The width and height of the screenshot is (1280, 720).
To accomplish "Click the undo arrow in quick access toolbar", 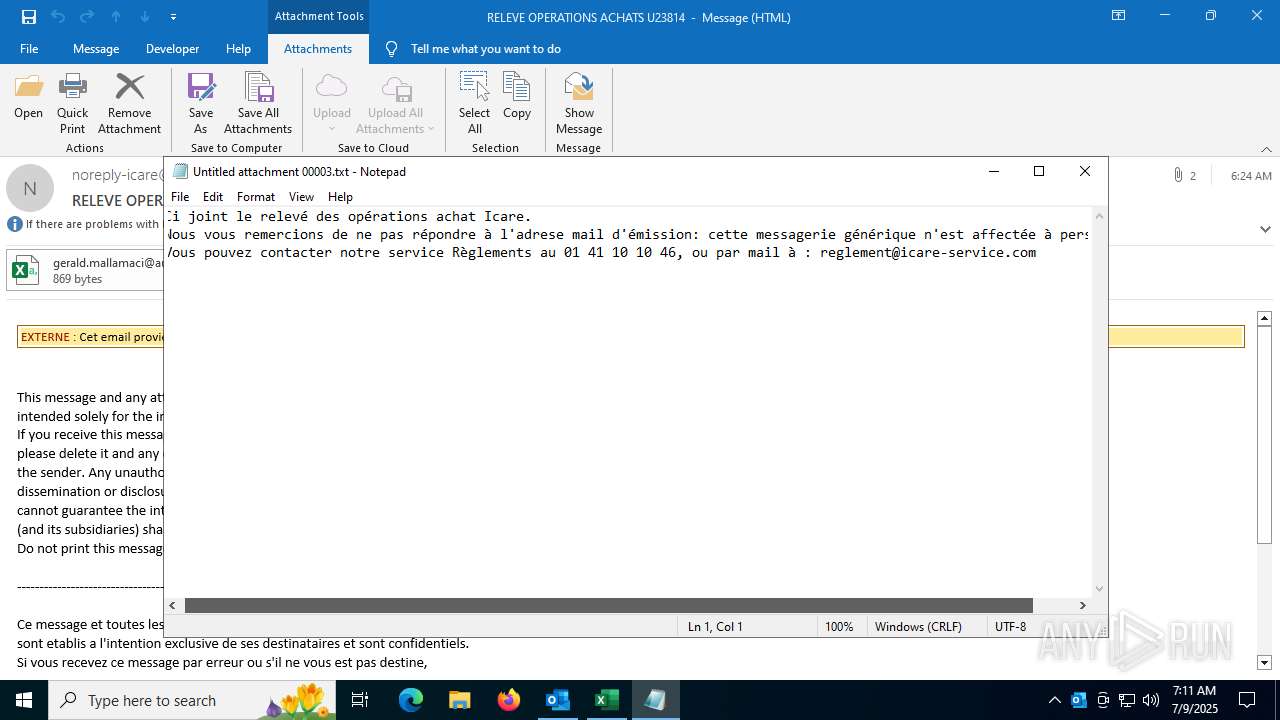I will click(58, 17).
